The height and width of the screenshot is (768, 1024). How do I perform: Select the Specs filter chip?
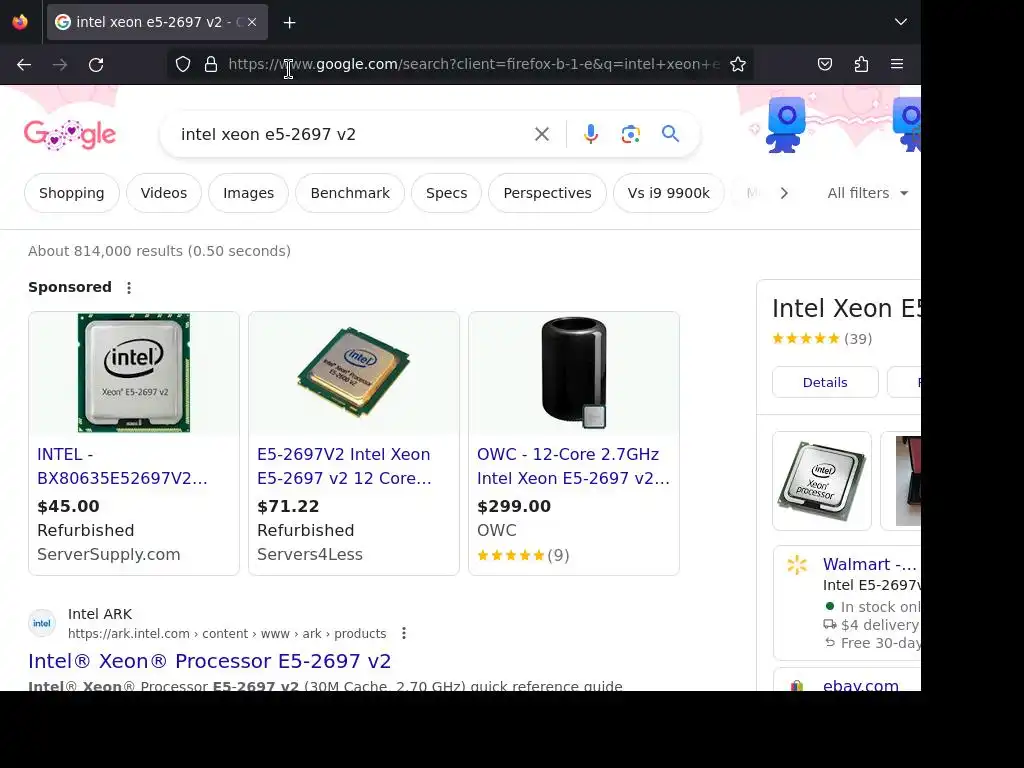(447, 193)
